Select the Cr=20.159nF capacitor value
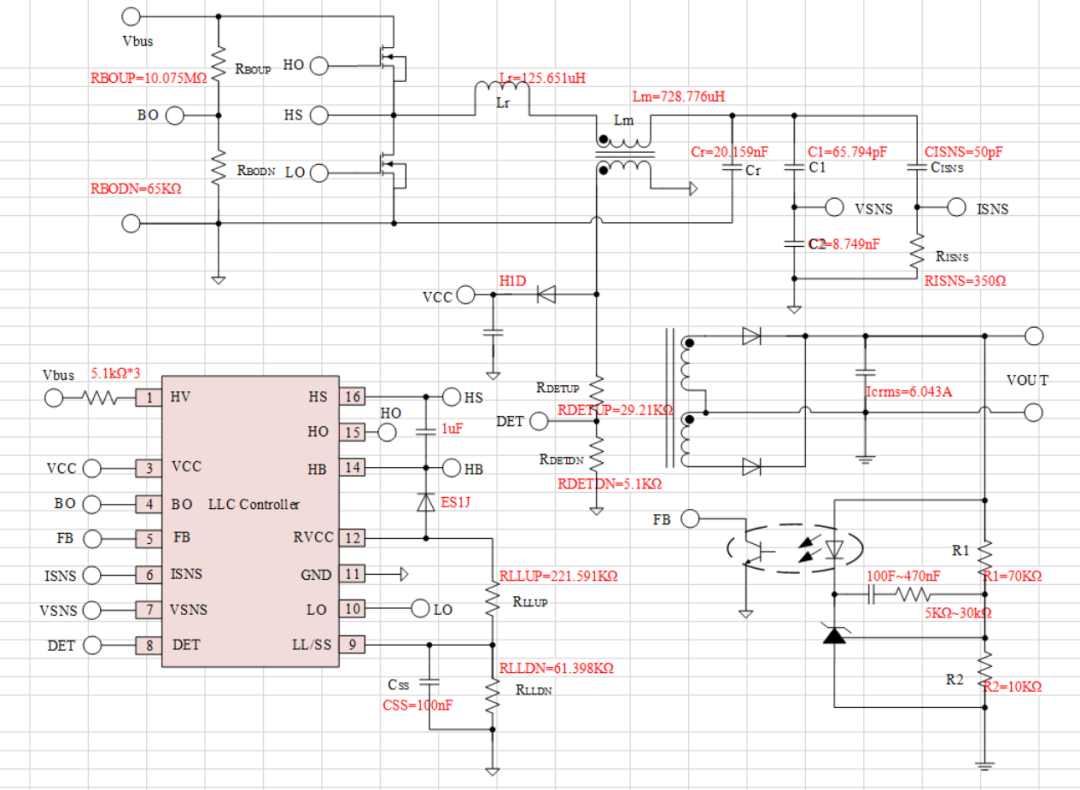This screenshot has height=790, width=1080. [729, 152]
